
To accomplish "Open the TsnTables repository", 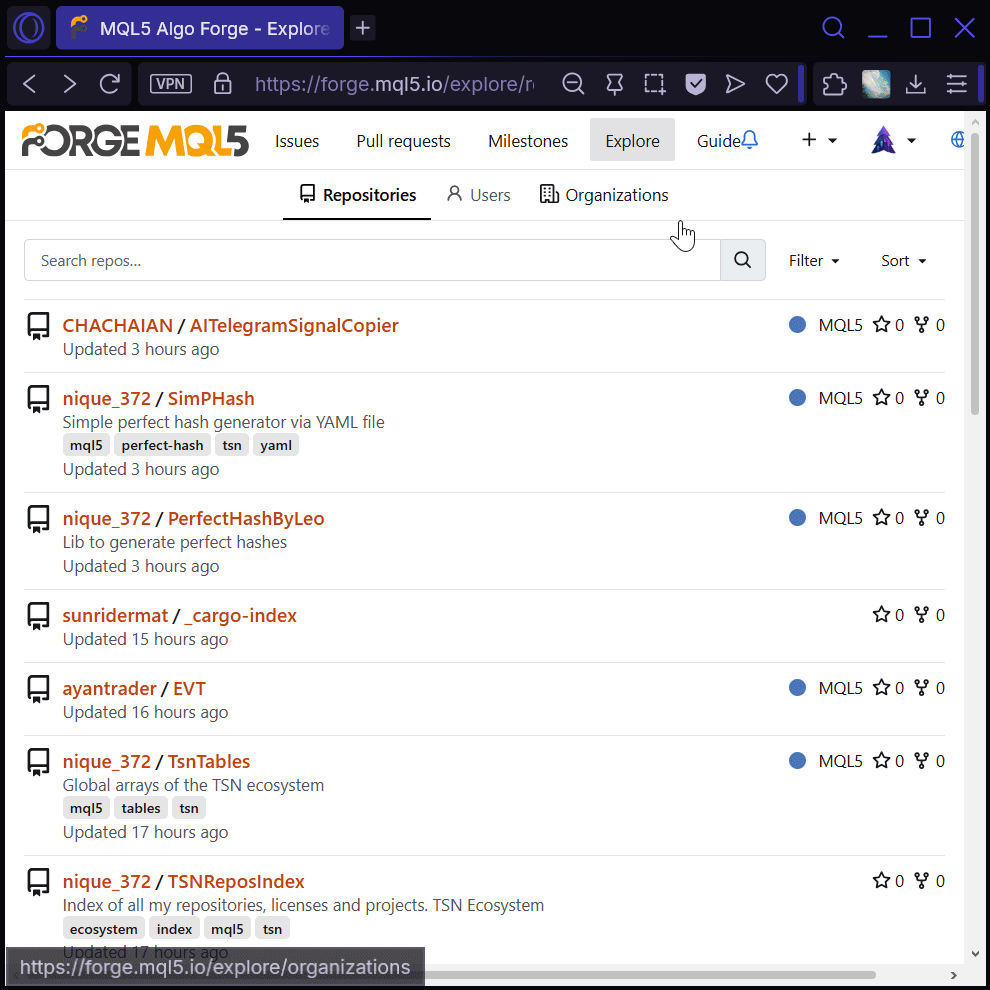I will (x=209, y=762).
